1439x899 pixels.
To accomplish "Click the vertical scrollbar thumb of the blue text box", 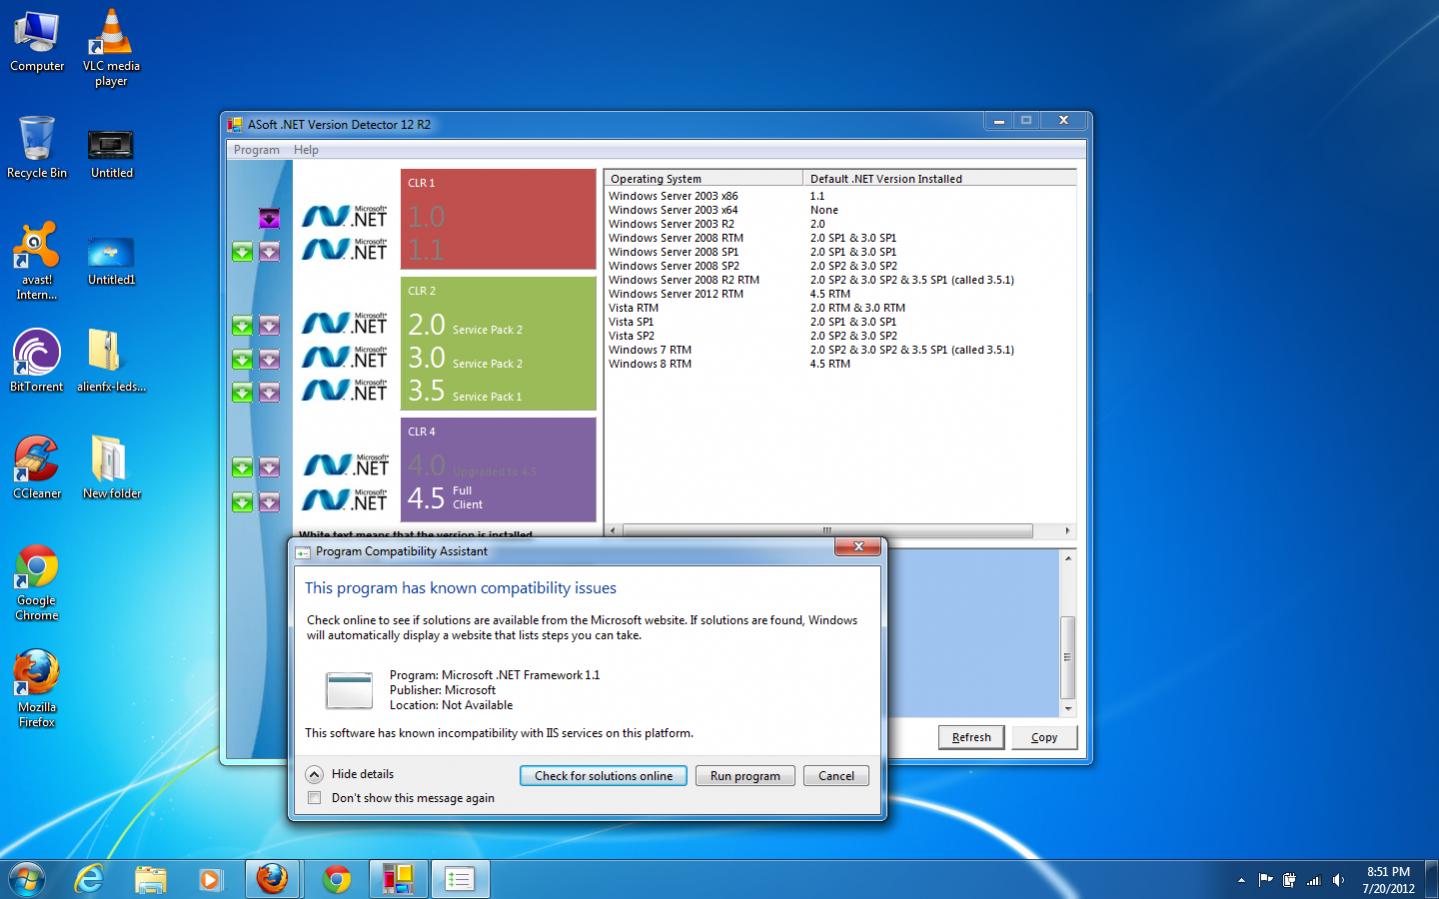I will click(x=1067, y=657).
